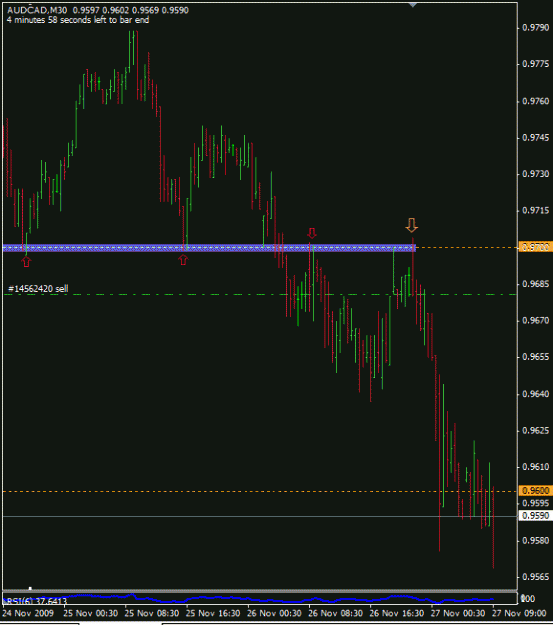Click the AUDCAD,M30 chart title text
Image resolution: width=553 pixels, height=625 pixels.
(37, 10)
